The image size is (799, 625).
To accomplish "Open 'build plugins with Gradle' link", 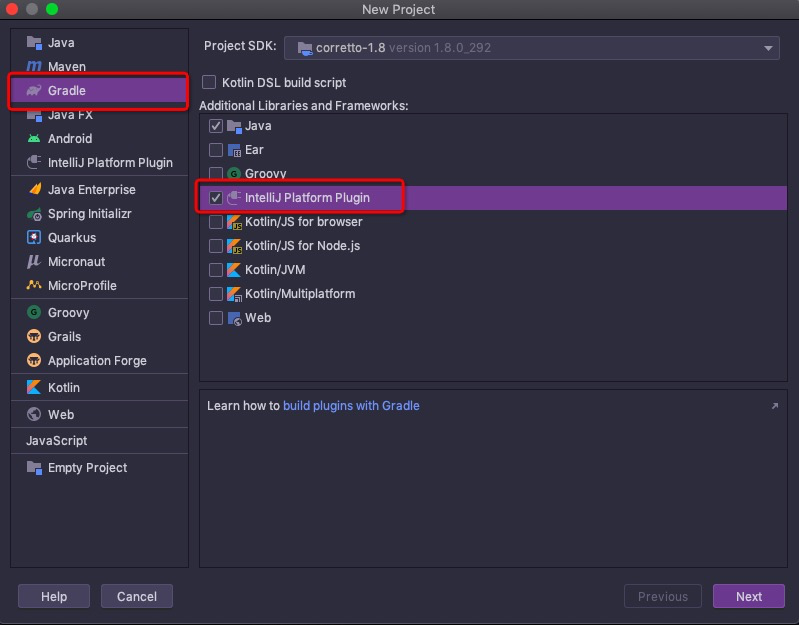I will (x=351, y=406).
